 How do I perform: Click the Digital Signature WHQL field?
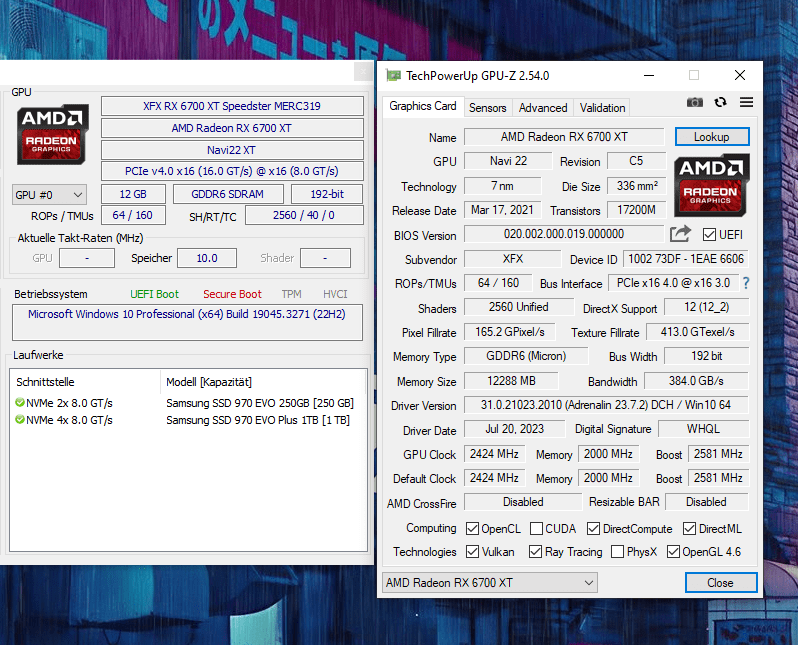pos(703,429)
